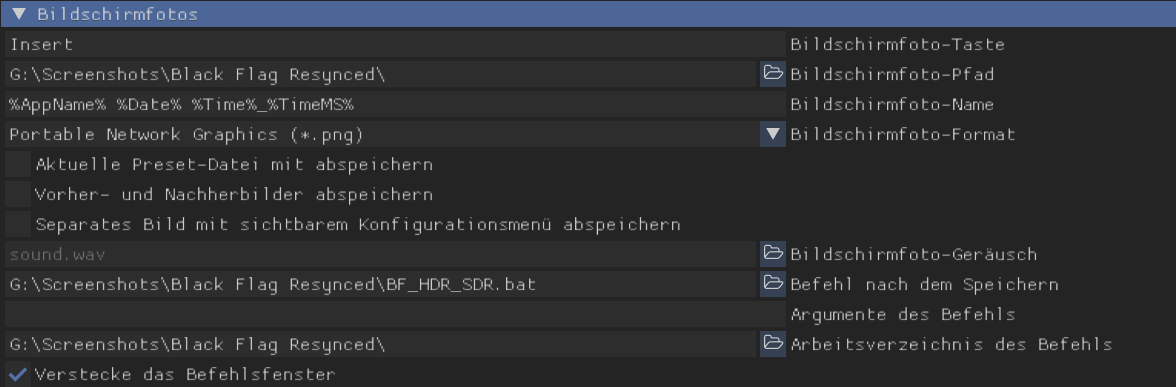Click the Insert screenshot key field
This screenshot has height=387, width=1176.
(395, 44)
